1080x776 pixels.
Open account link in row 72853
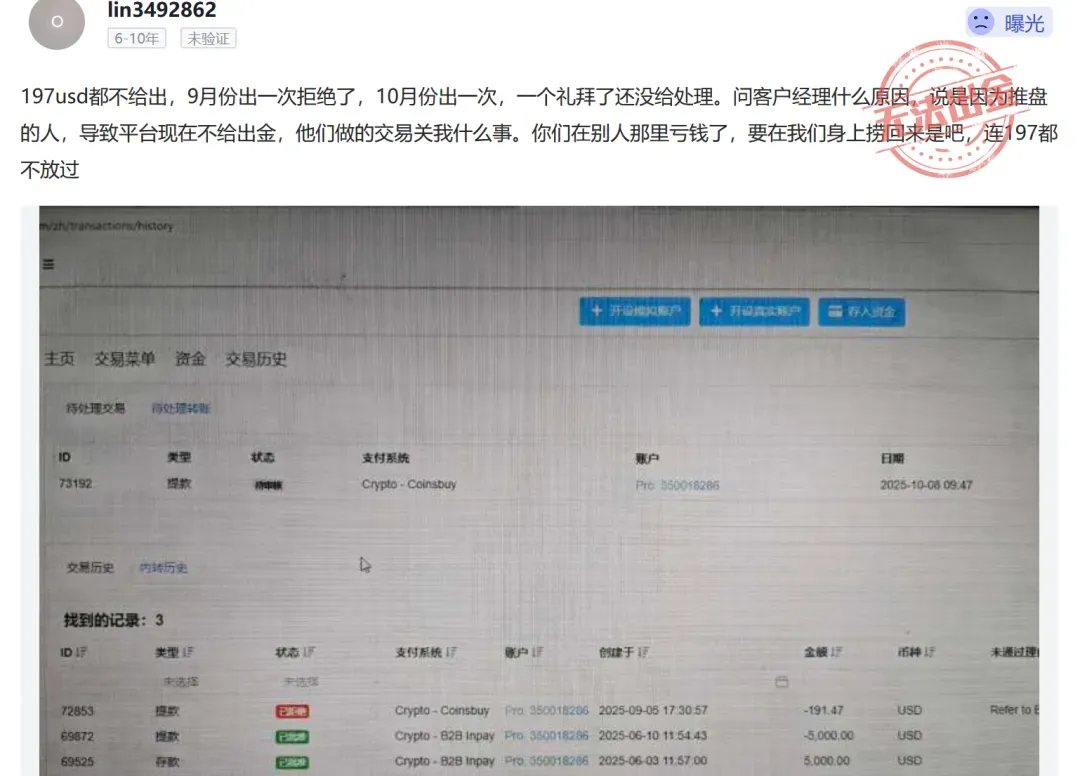547,711
